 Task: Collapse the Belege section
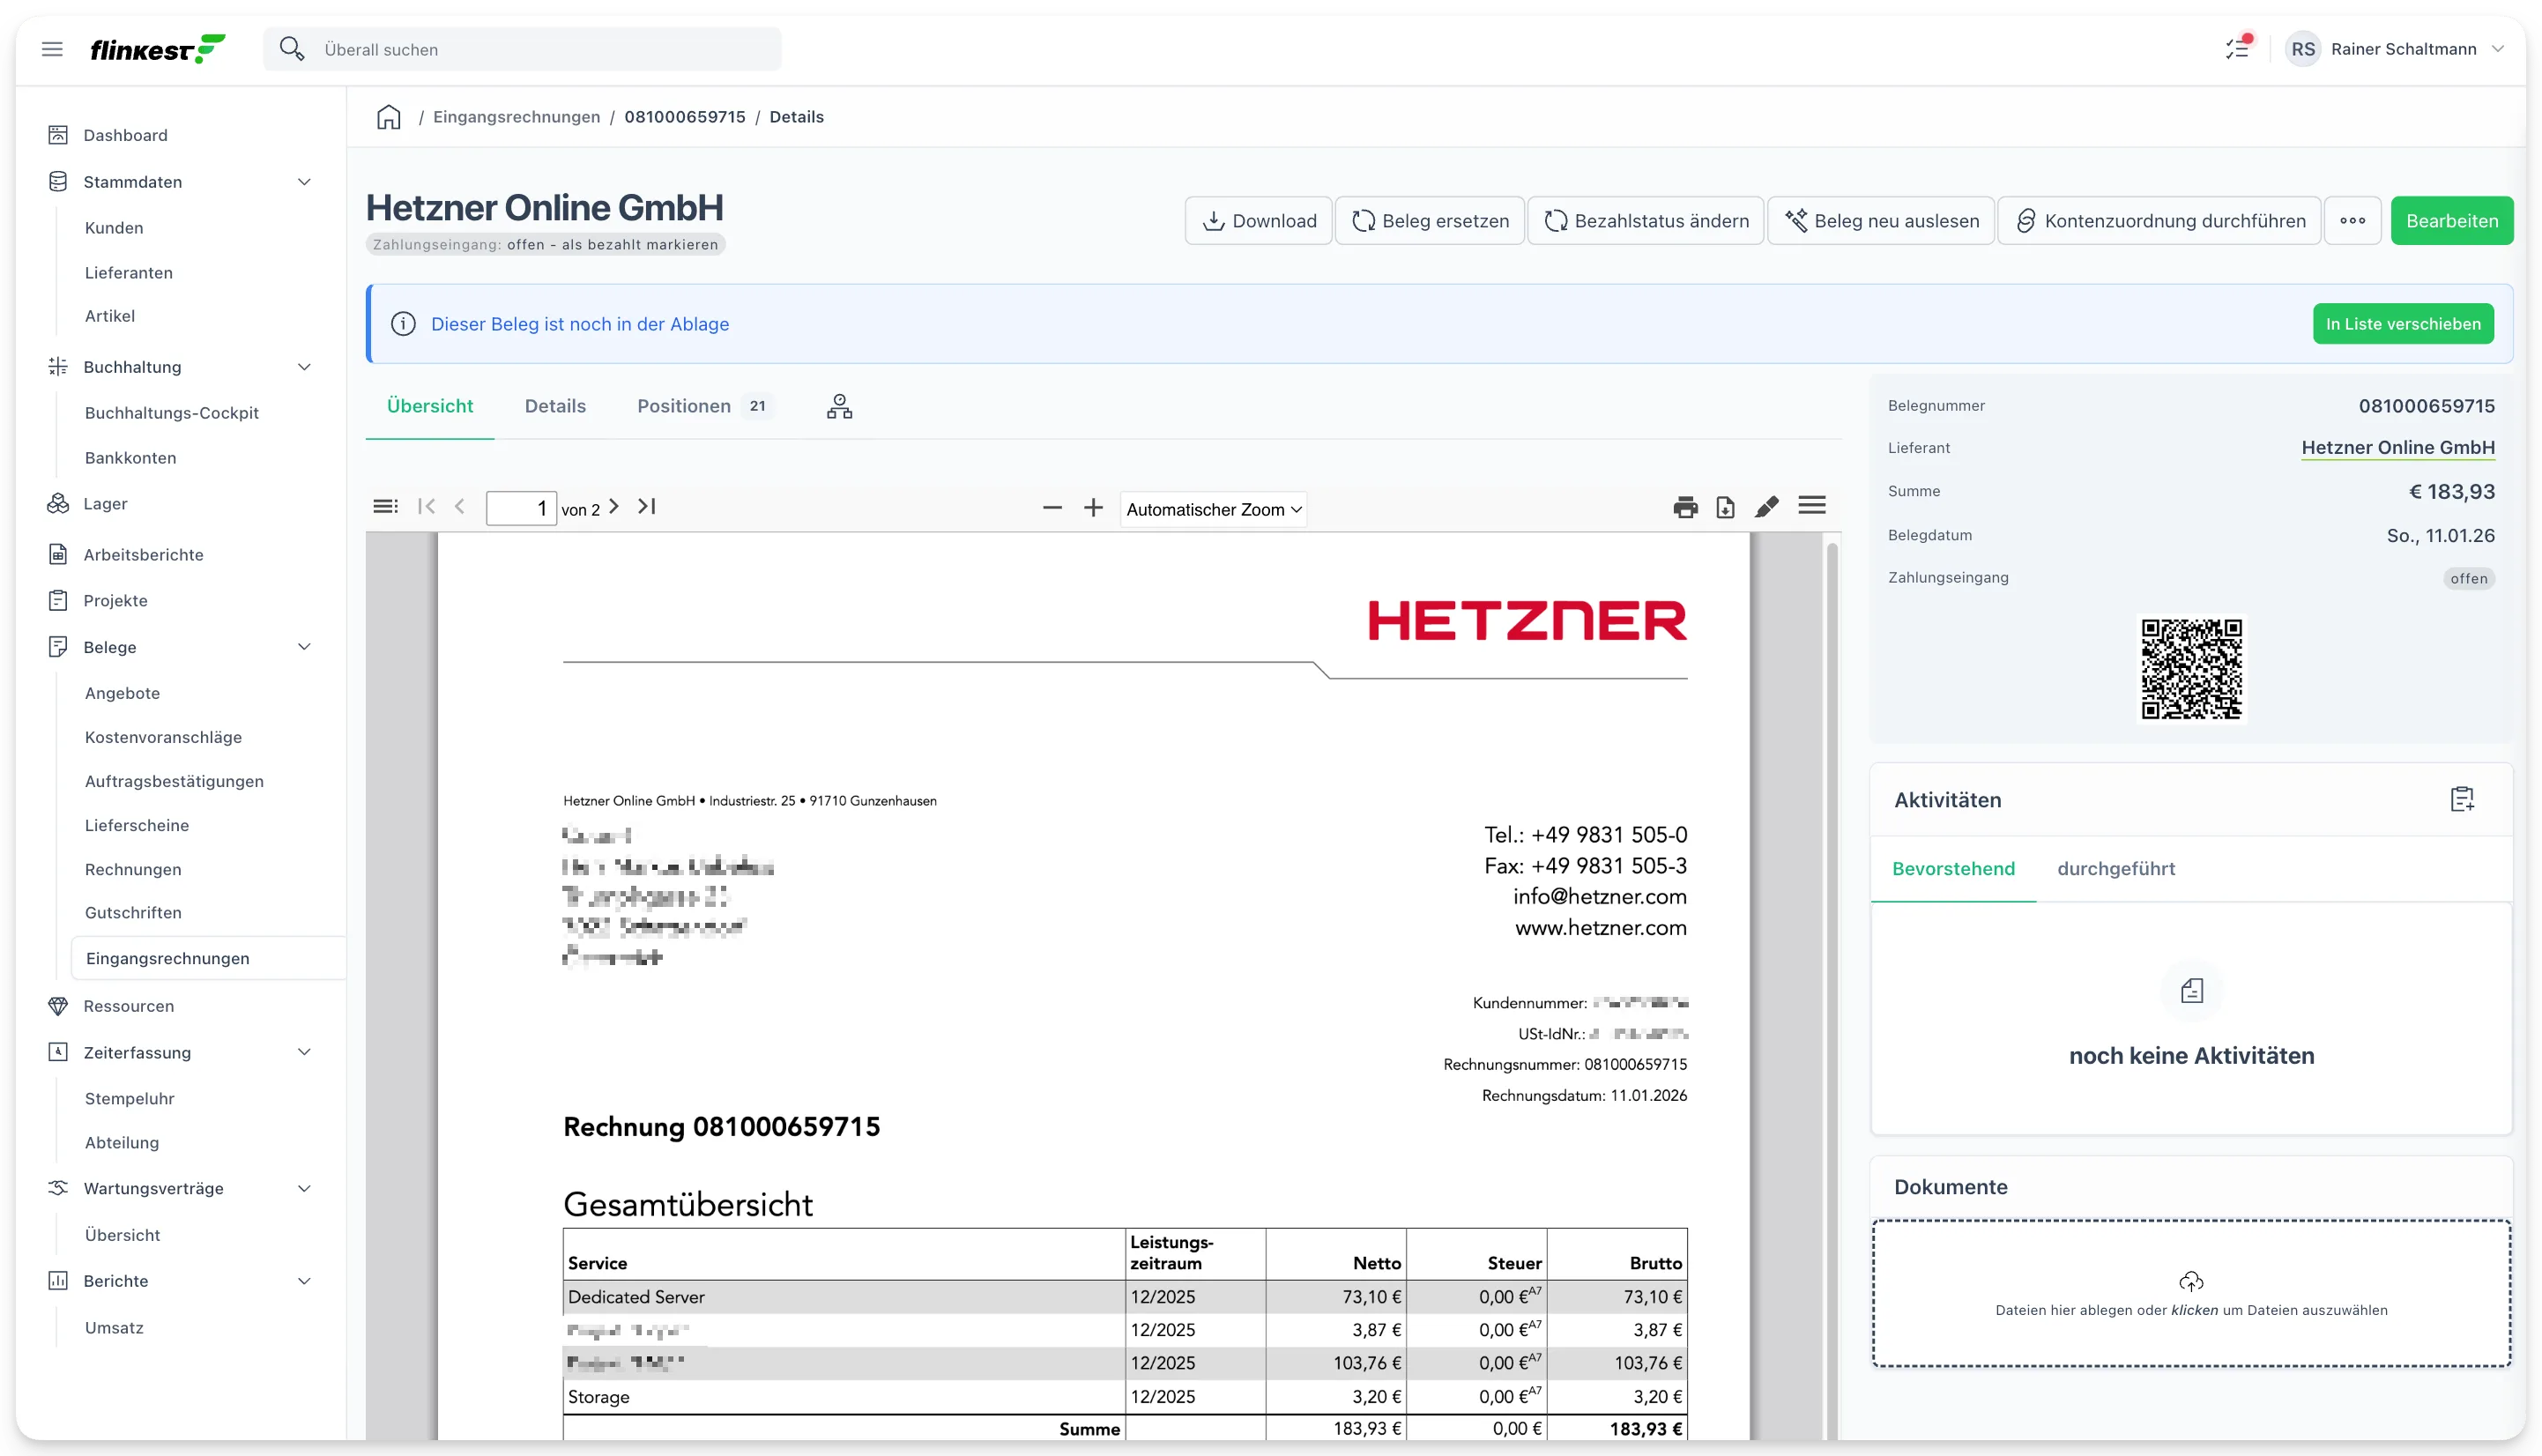tap(304, 647)
